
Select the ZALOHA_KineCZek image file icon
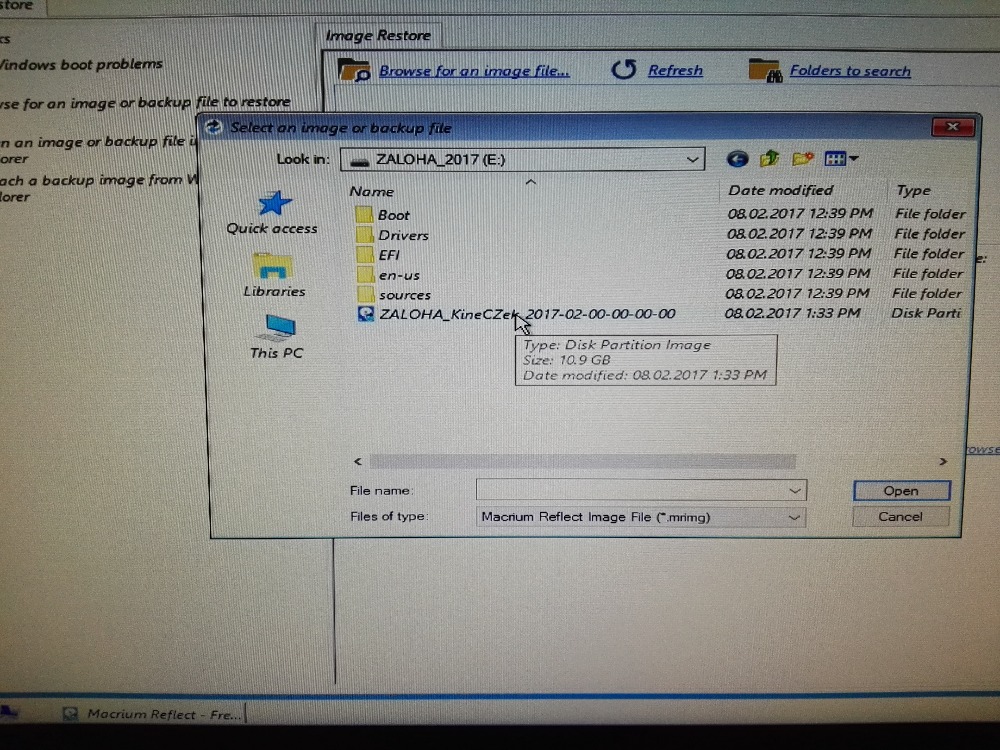click(x=365, y=314)
